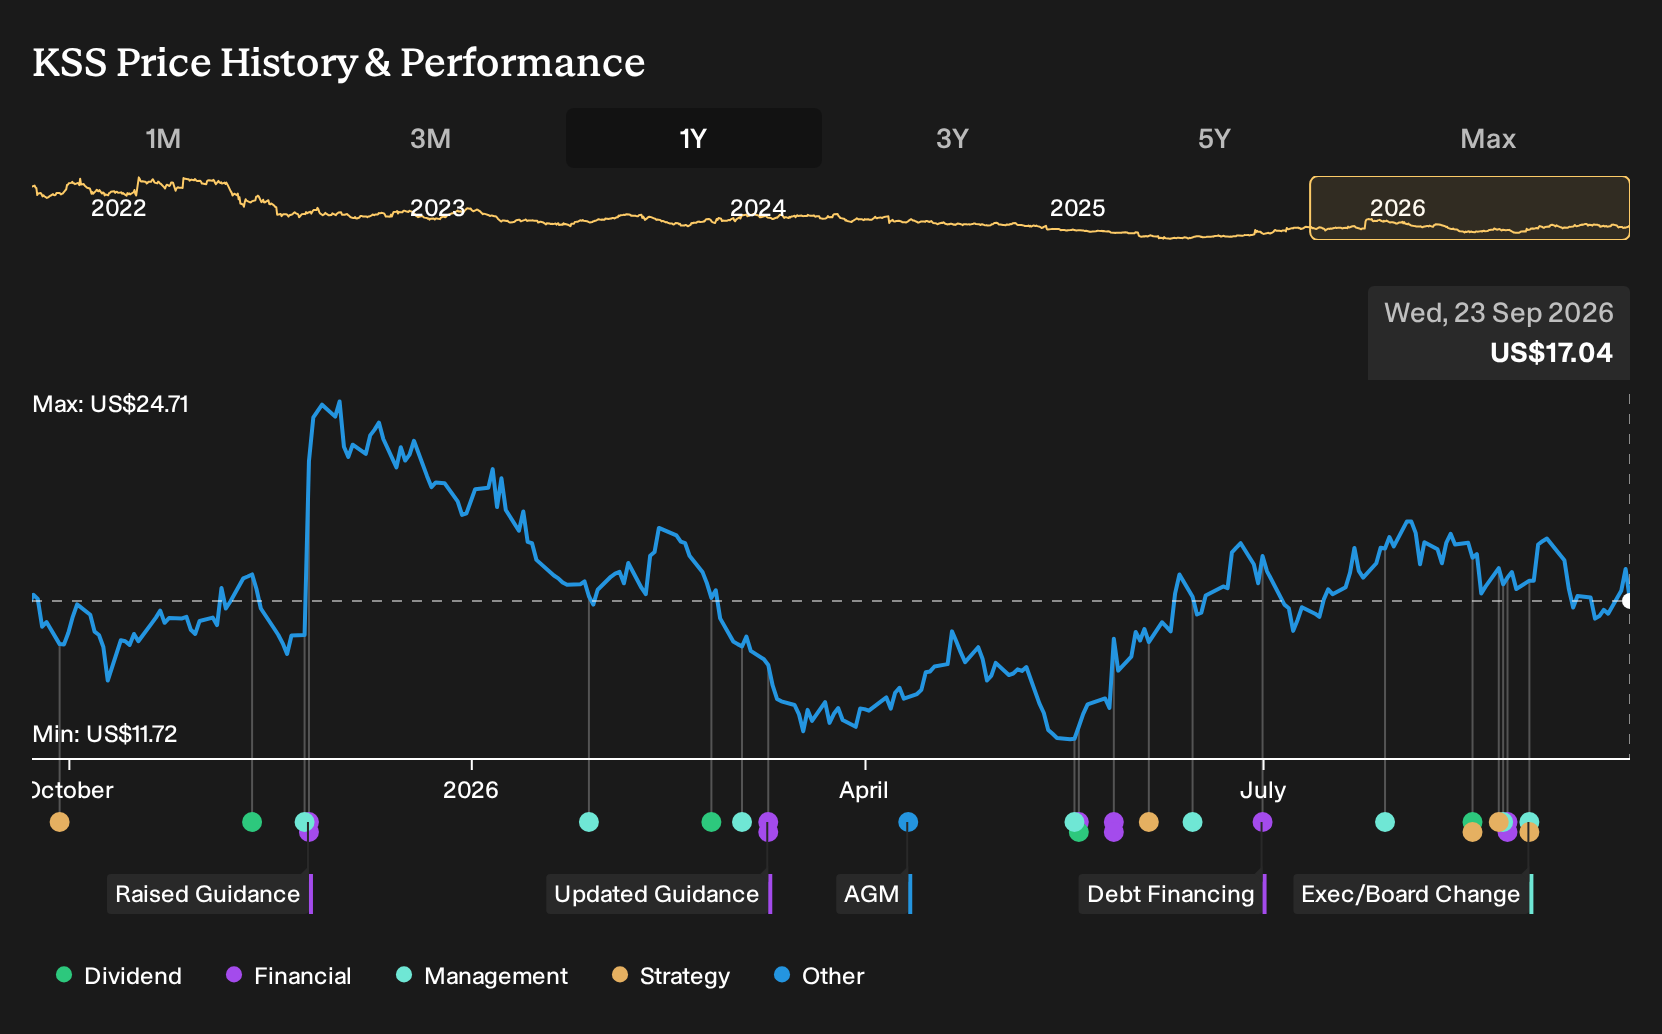Toggle Other category in the legend

(819, 976)
